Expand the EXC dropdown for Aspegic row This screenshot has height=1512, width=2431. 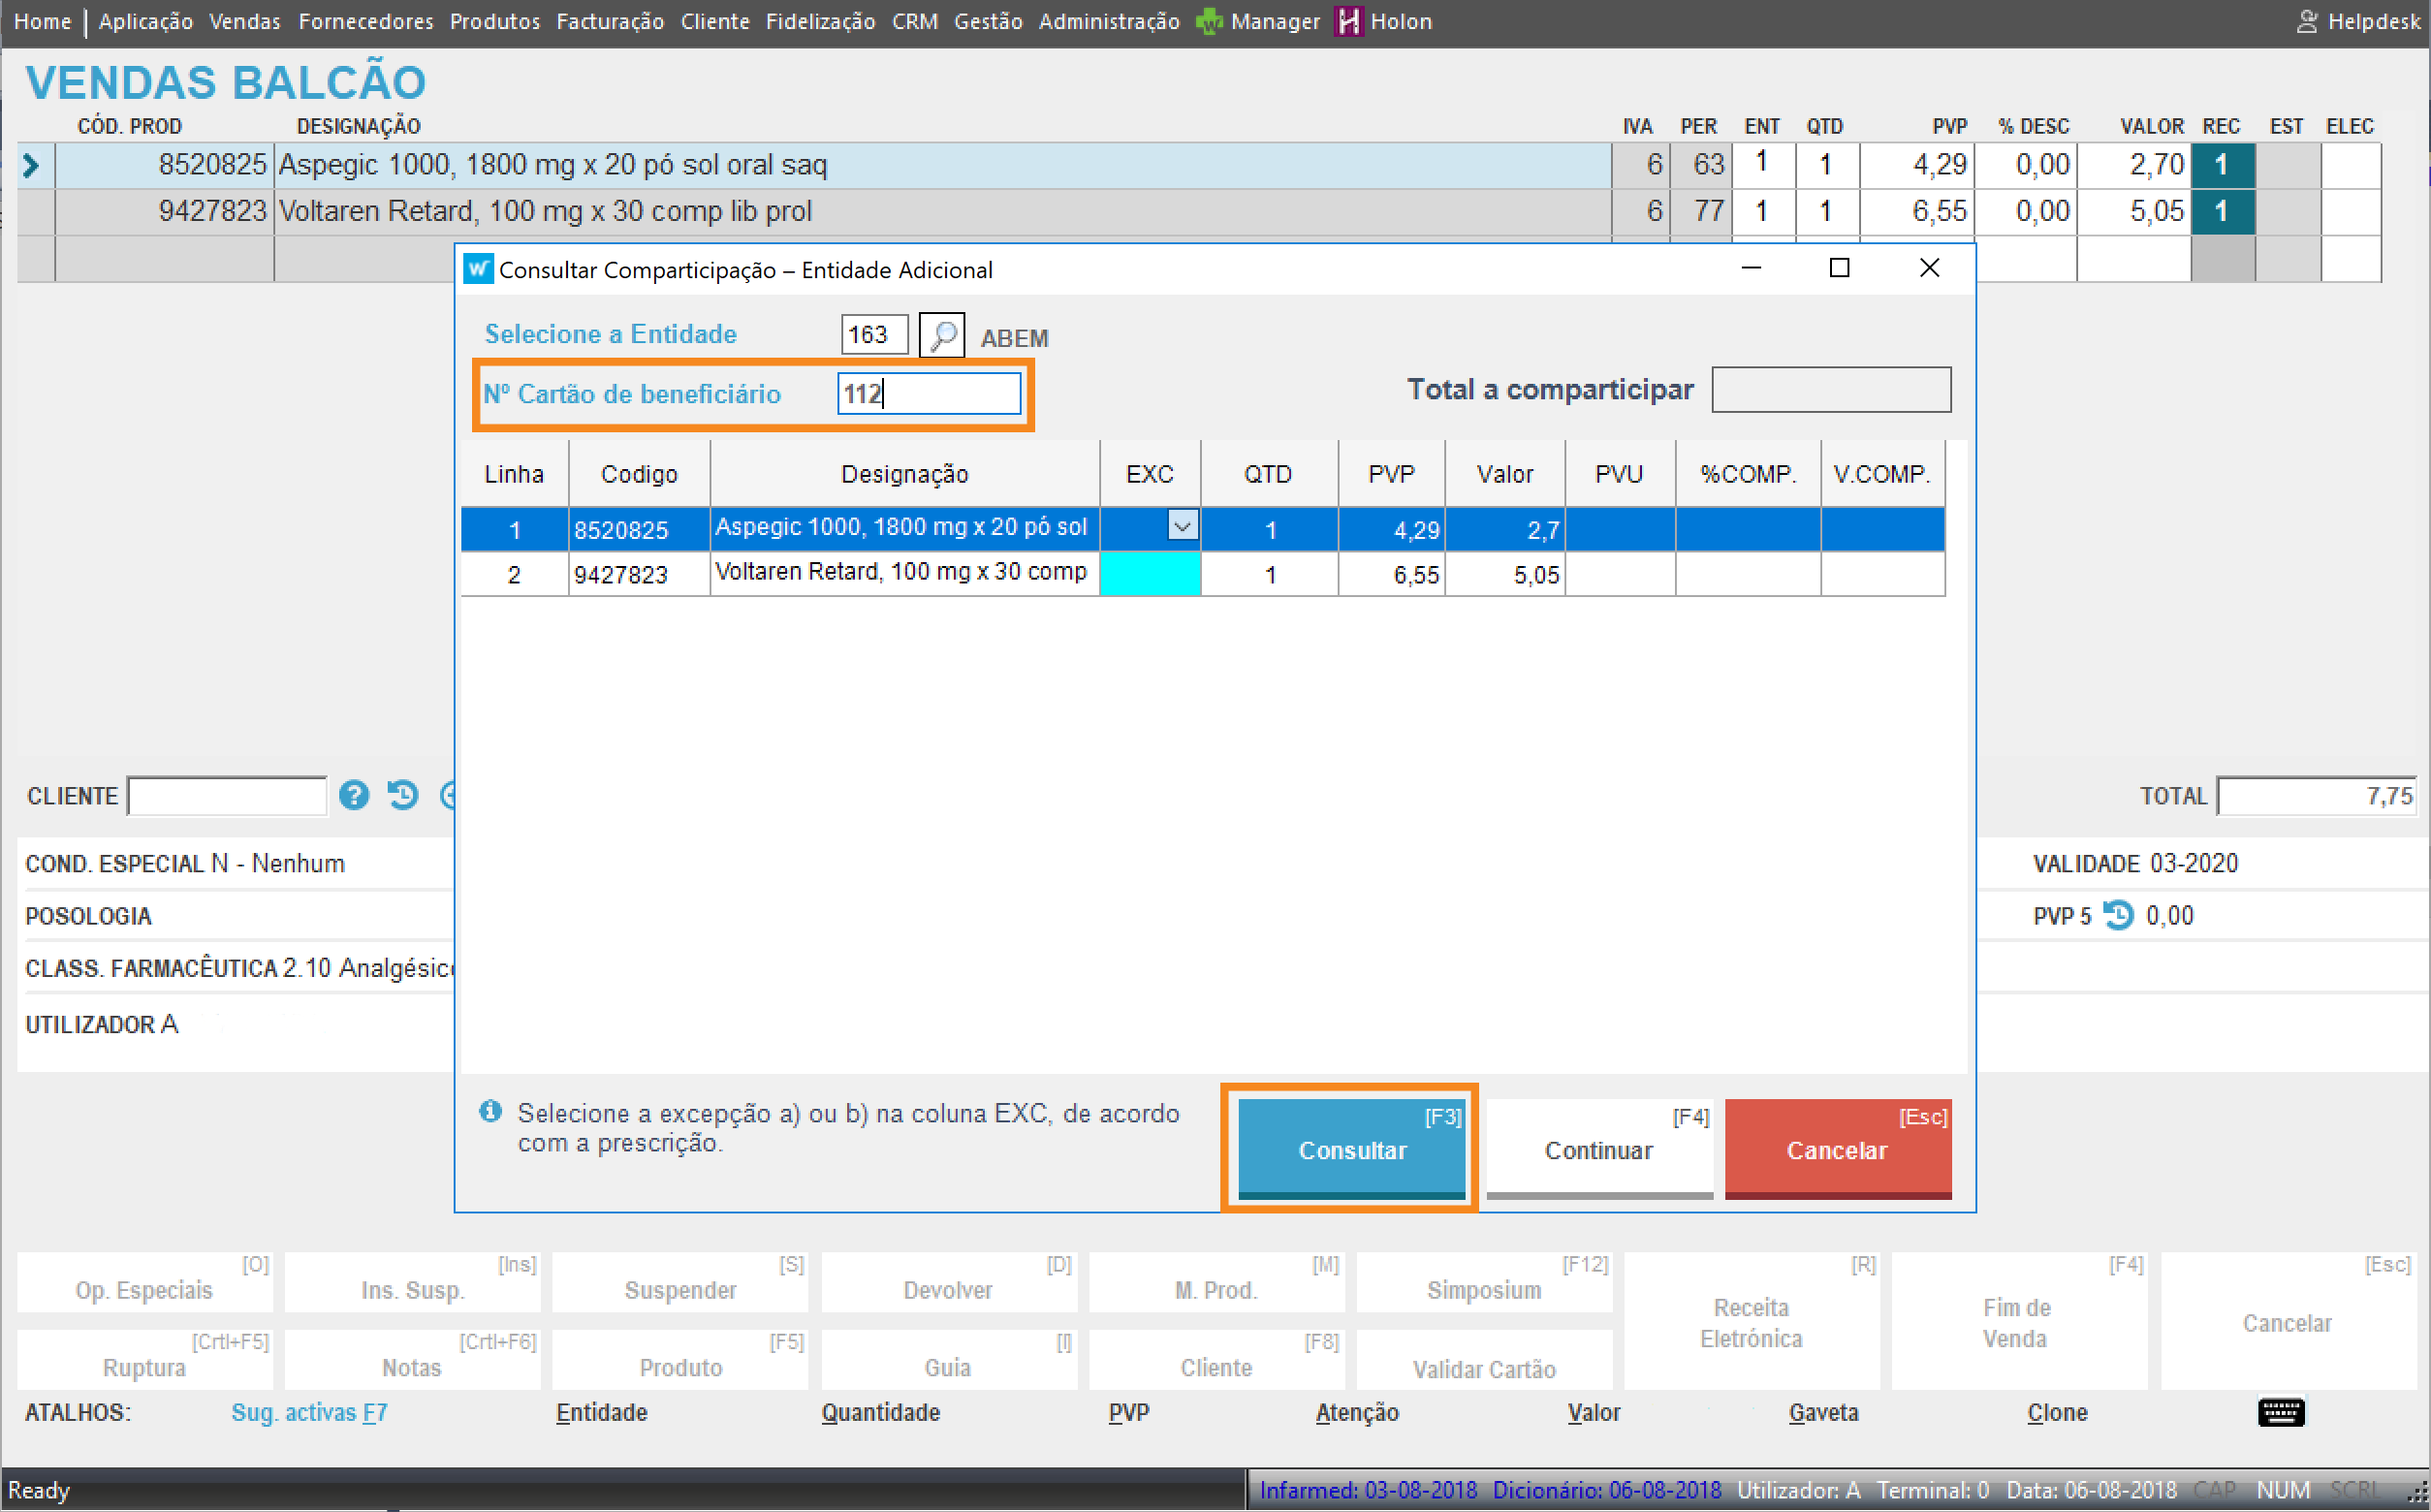click(1181, 526)
